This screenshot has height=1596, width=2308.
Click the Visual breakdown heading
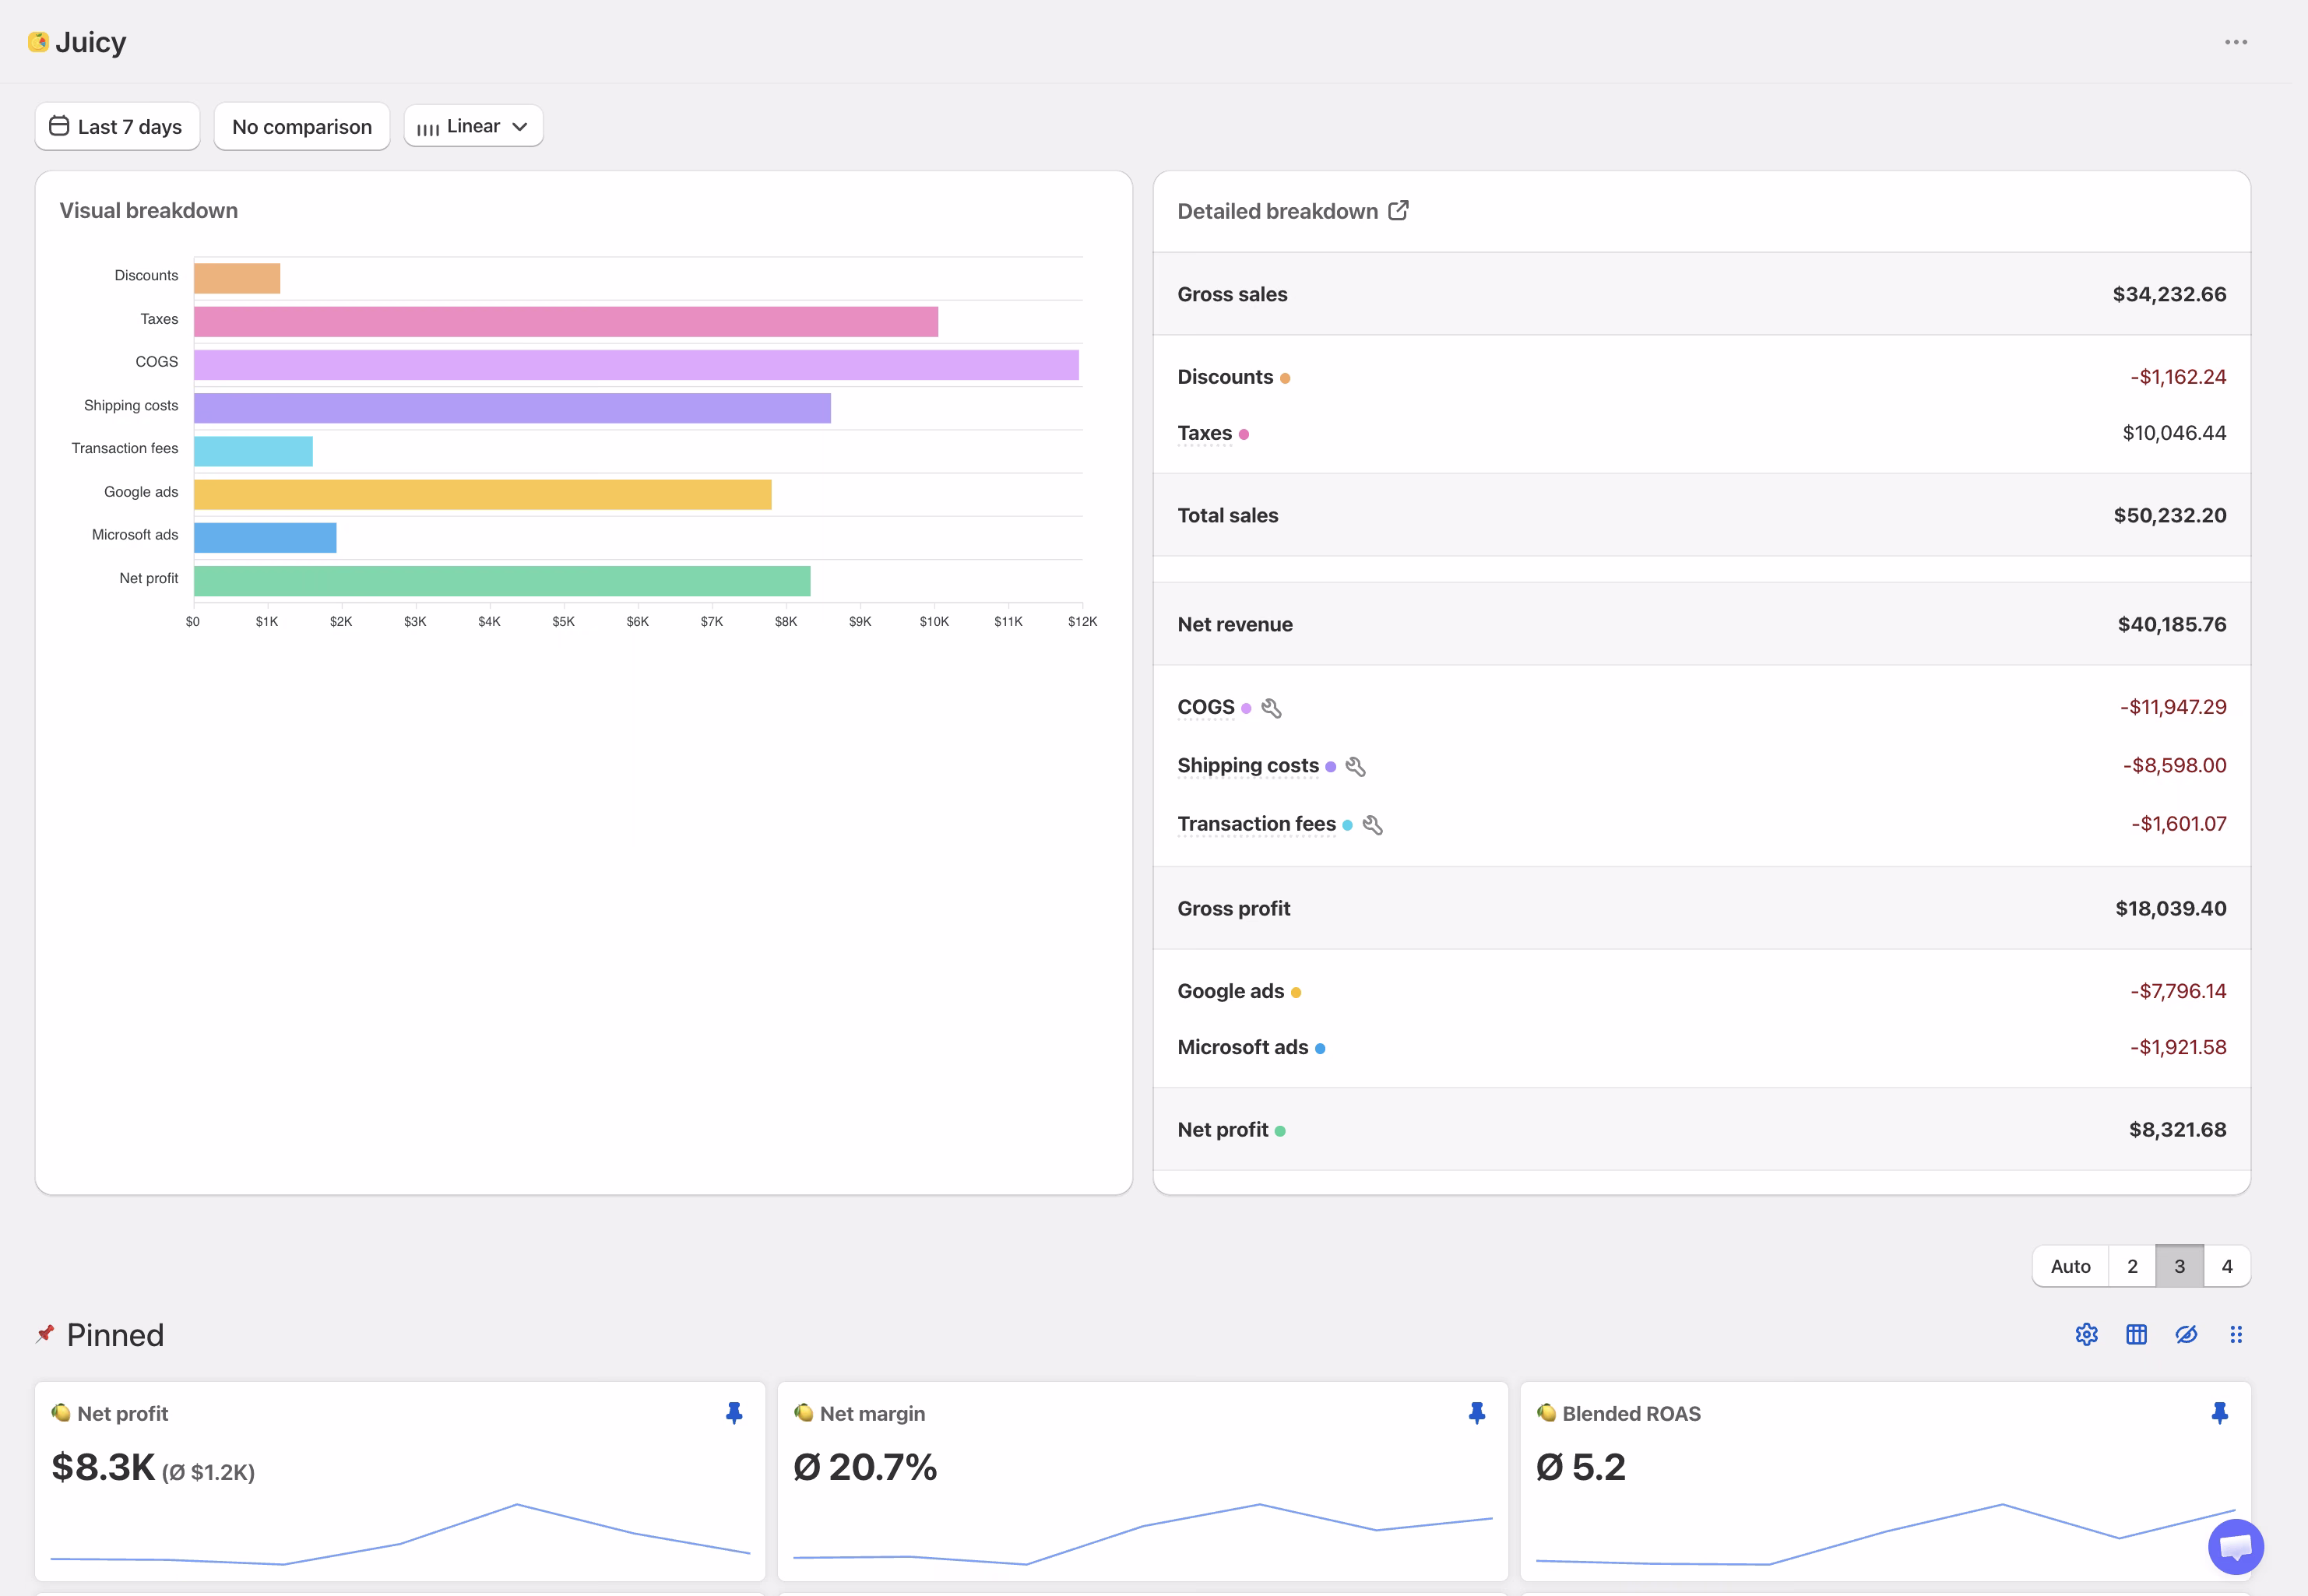(149, 211)
